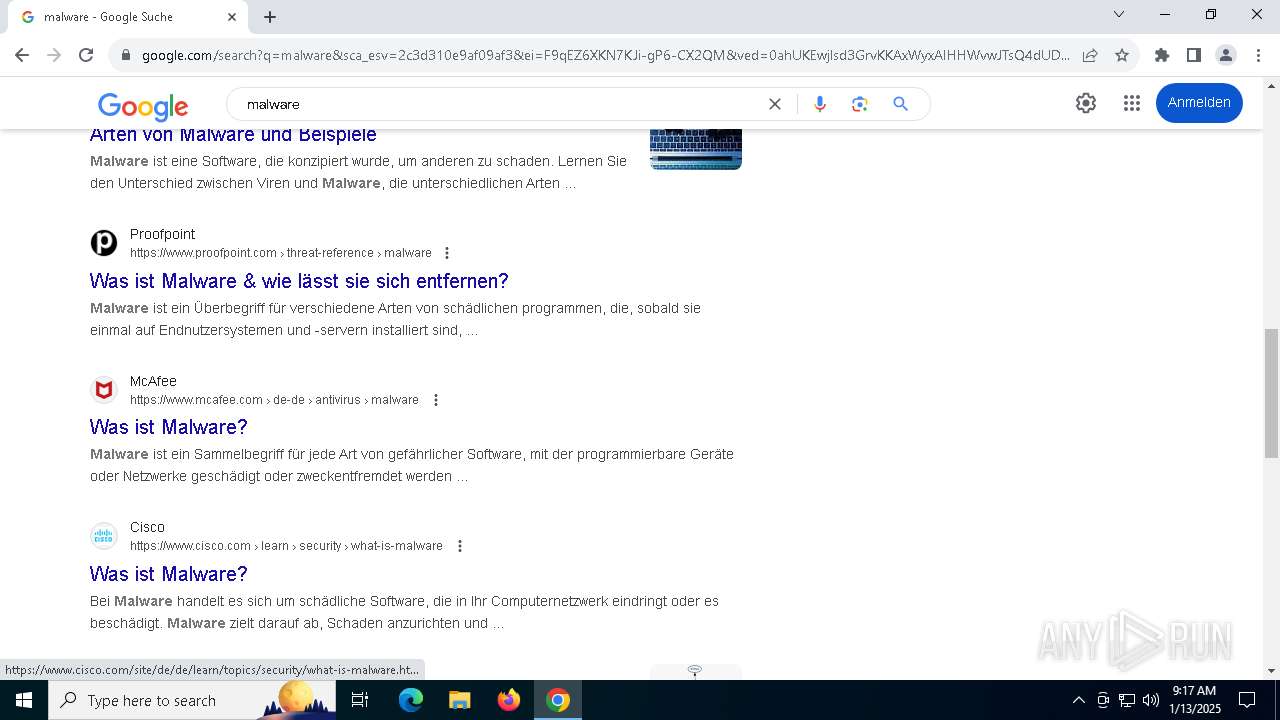Screen dimensions: 1280x720
Task: Start voice search with microphone icon
Action: [x=820, y=104]
